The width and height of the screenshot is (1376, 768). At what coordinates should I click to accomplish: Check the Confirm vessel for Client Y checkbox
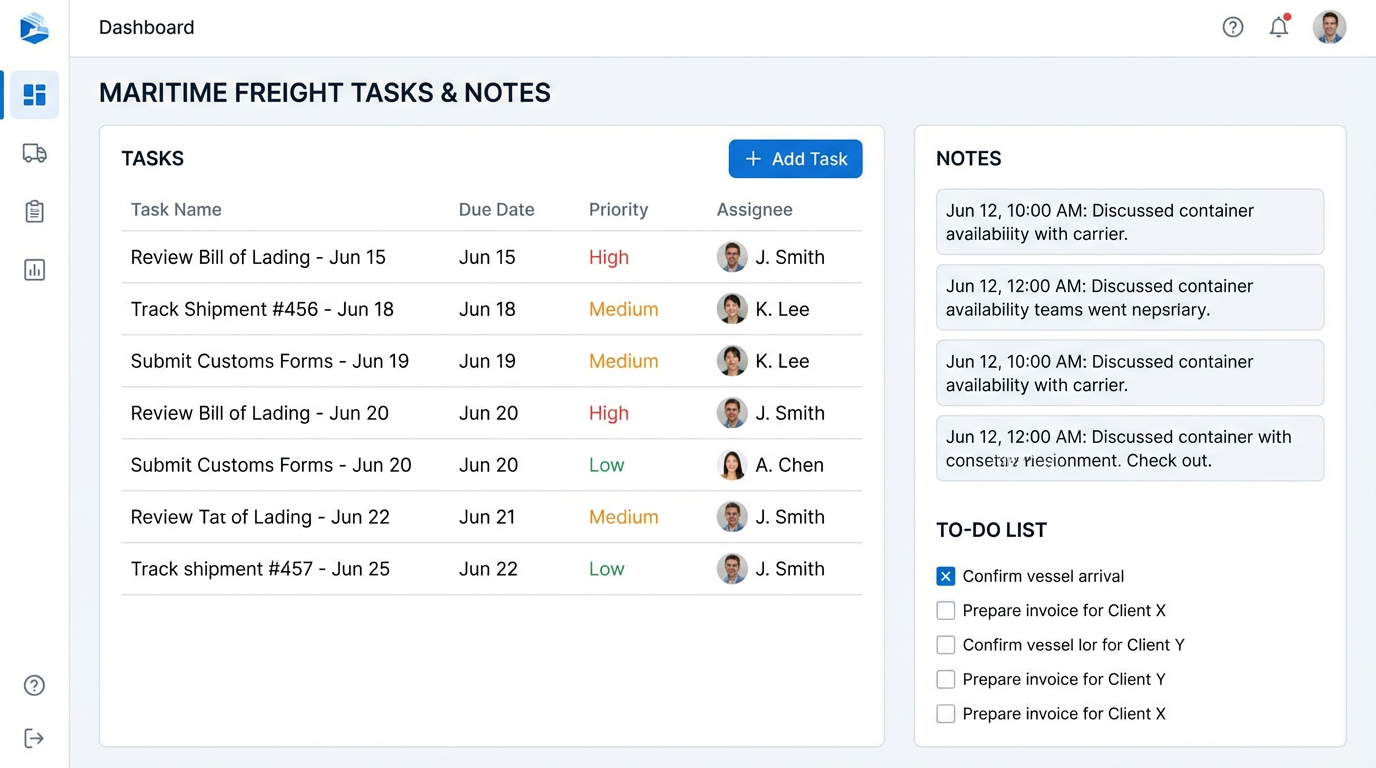pyautogui.click(x=945, y=645)
